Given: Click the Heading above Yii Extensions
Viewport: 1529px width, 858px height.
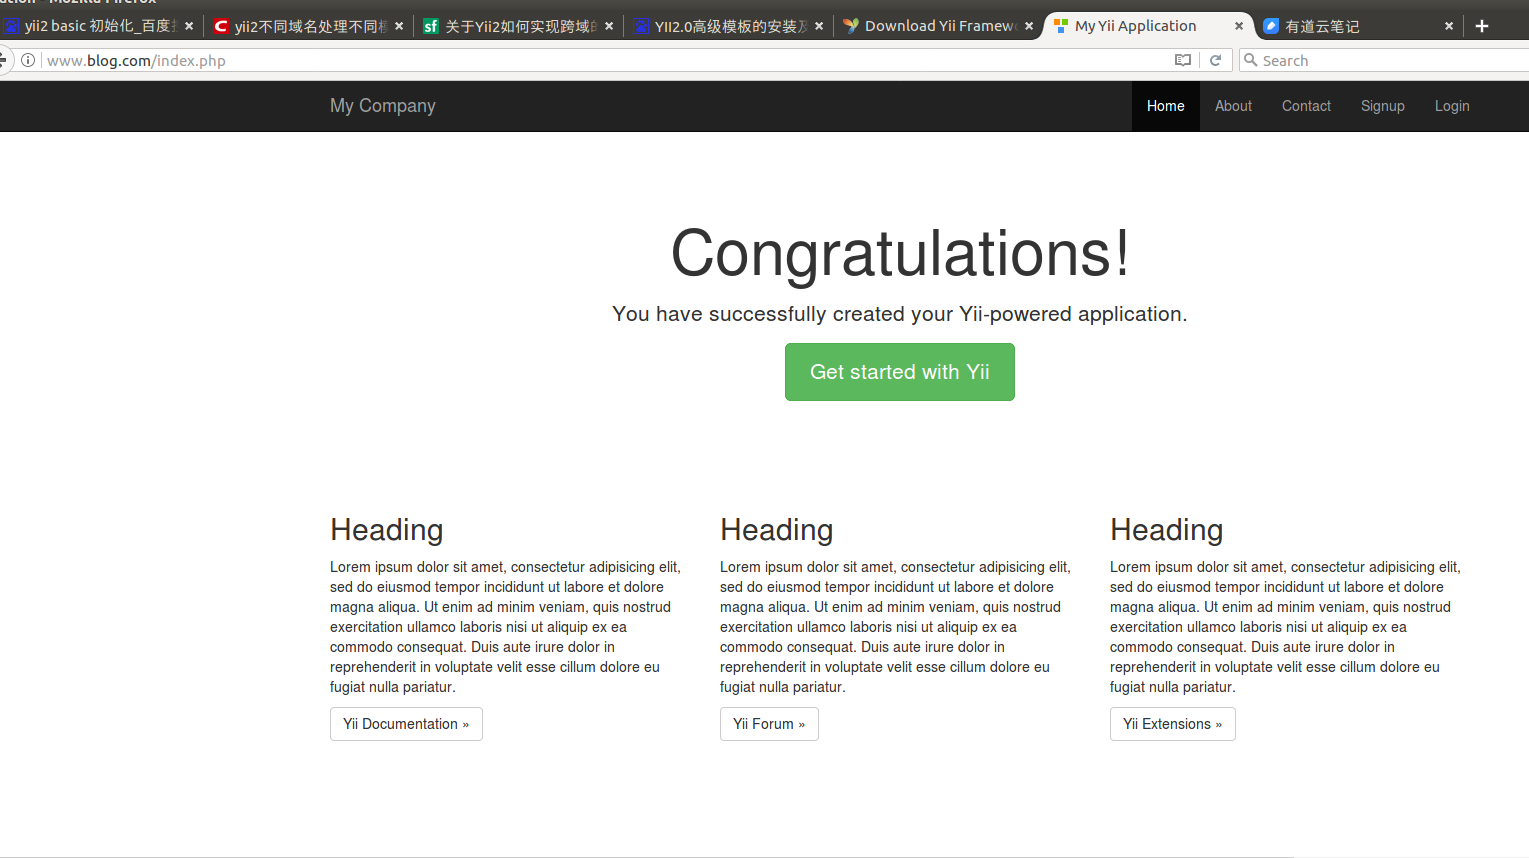Looking at the screenshot, I should tap(1167, 530).
